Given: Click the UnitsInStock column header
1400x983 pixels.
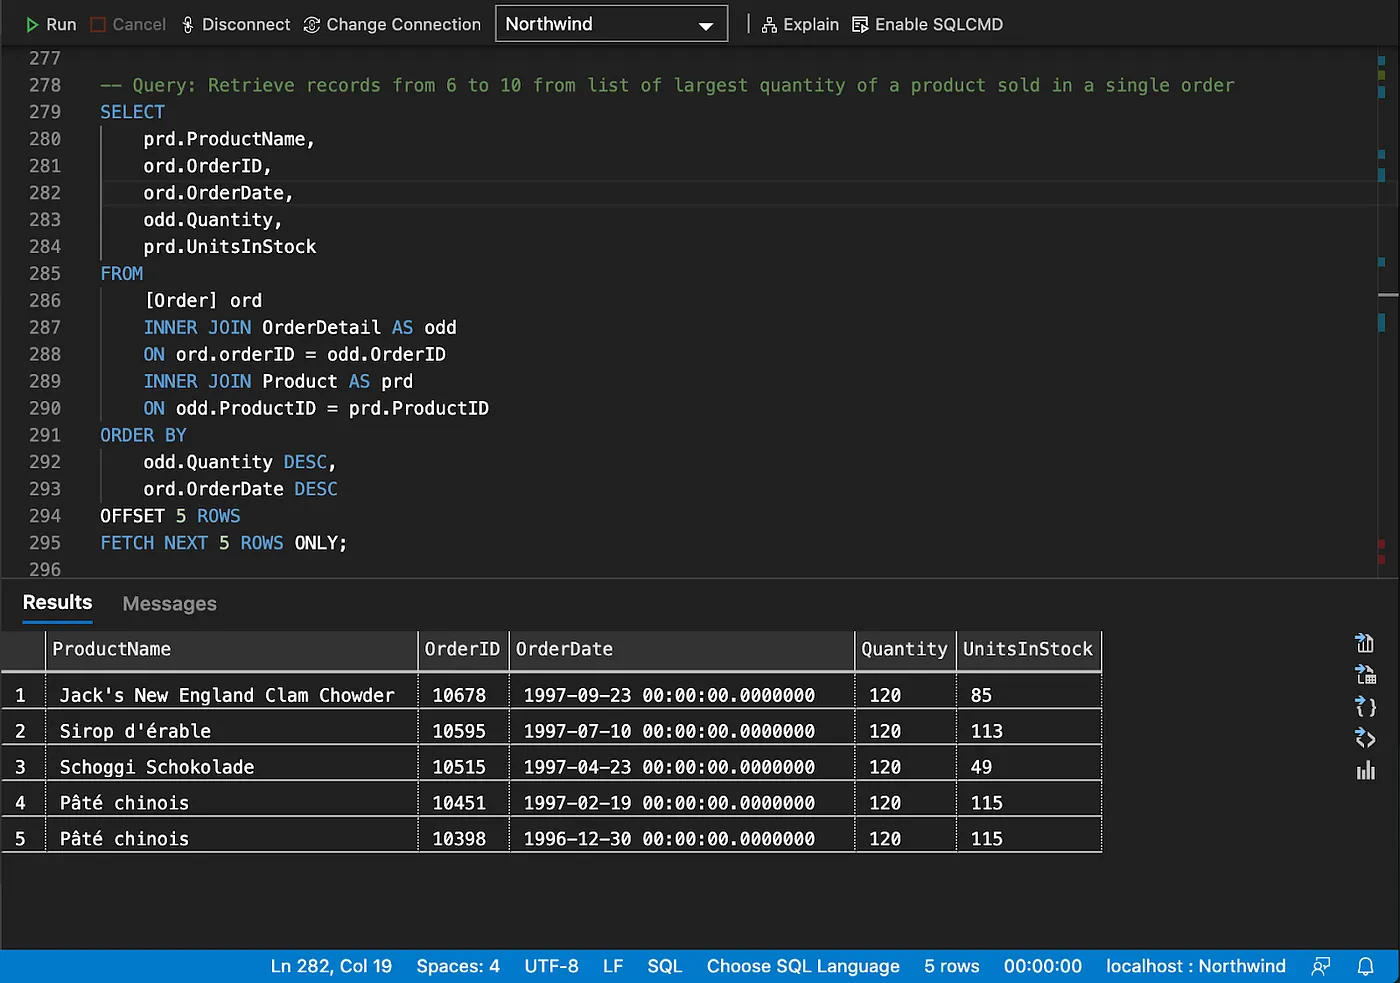Looking at the screenshot, I should [x=1028, y=650].
